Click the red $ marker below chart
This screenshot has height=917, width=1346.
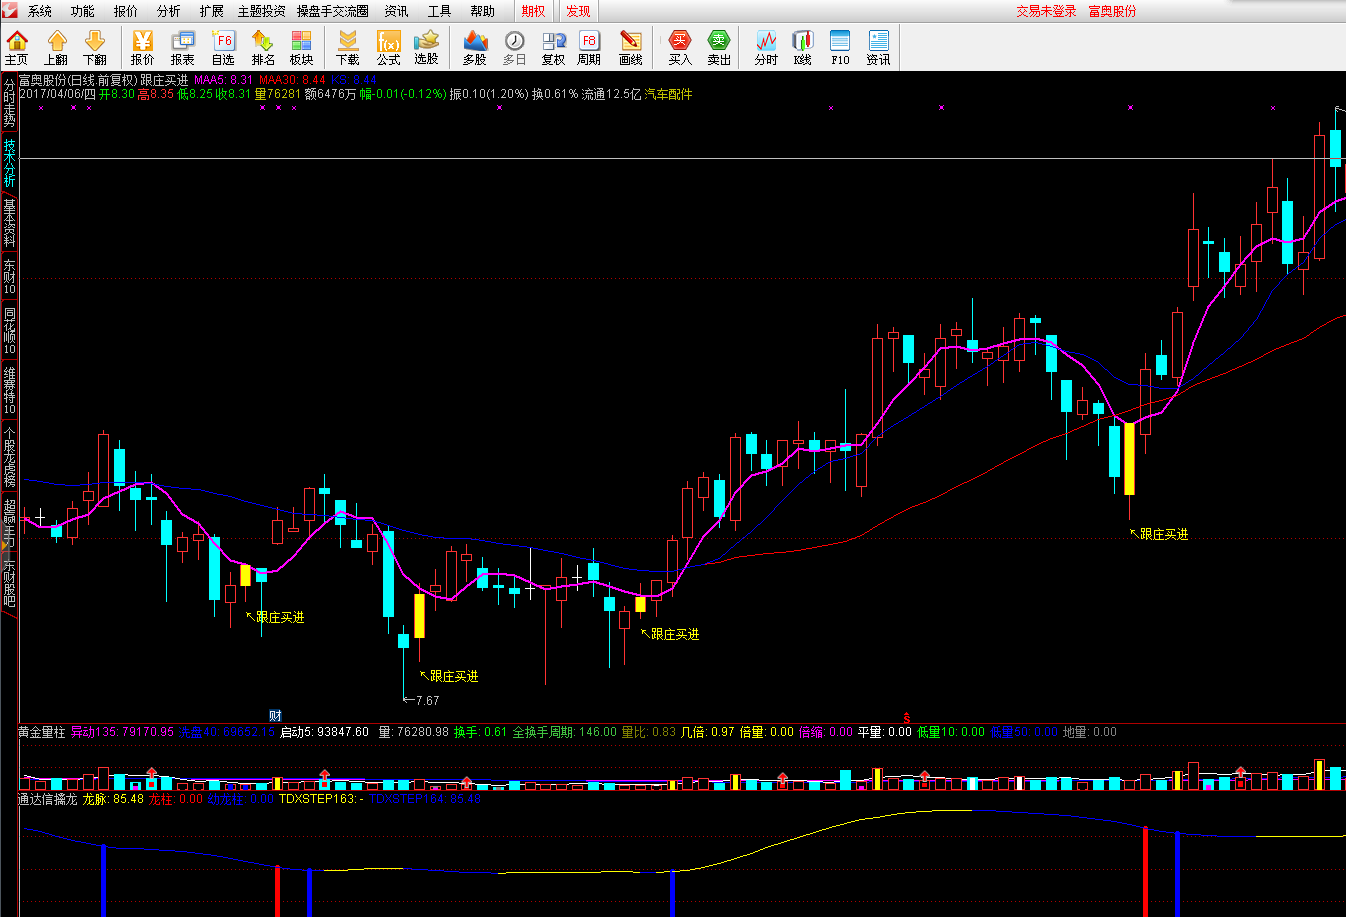pyautogui.click(x=907, y=718)
